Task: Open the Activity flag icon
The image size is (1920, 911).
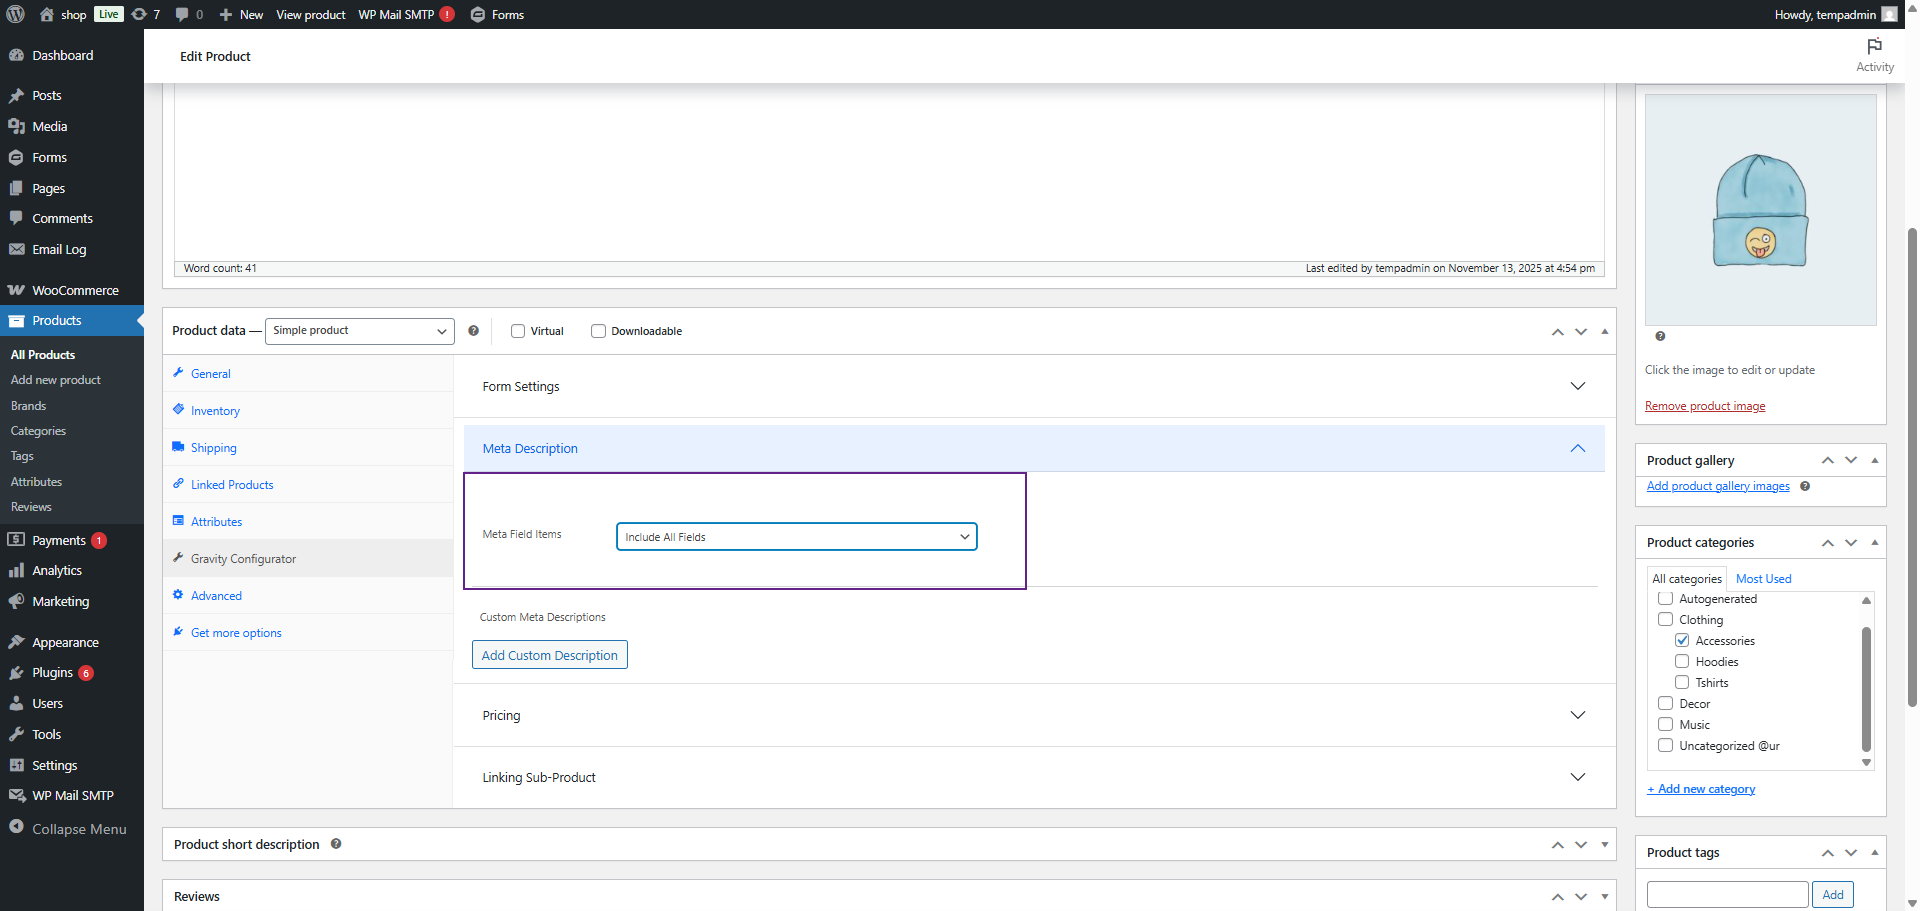Action: [x=1874, y=47]
